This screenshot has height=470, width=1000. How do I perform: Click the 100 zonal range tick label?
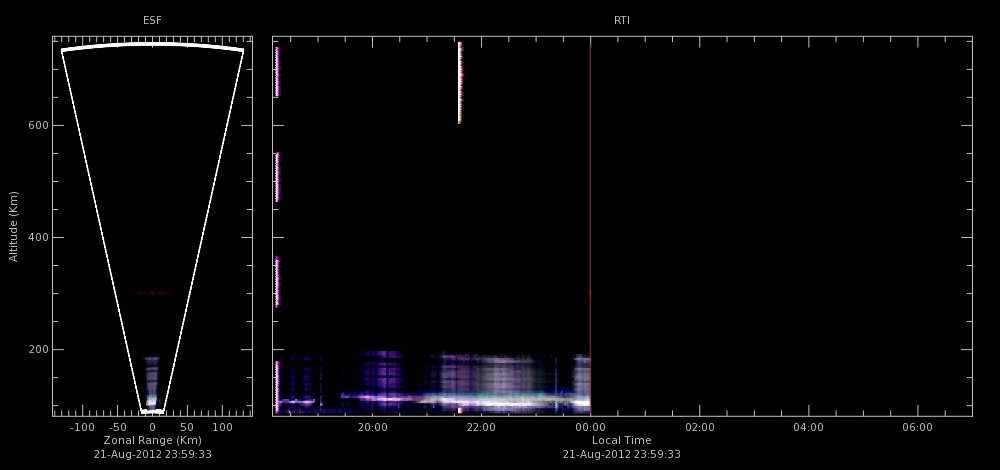point(221,427)
